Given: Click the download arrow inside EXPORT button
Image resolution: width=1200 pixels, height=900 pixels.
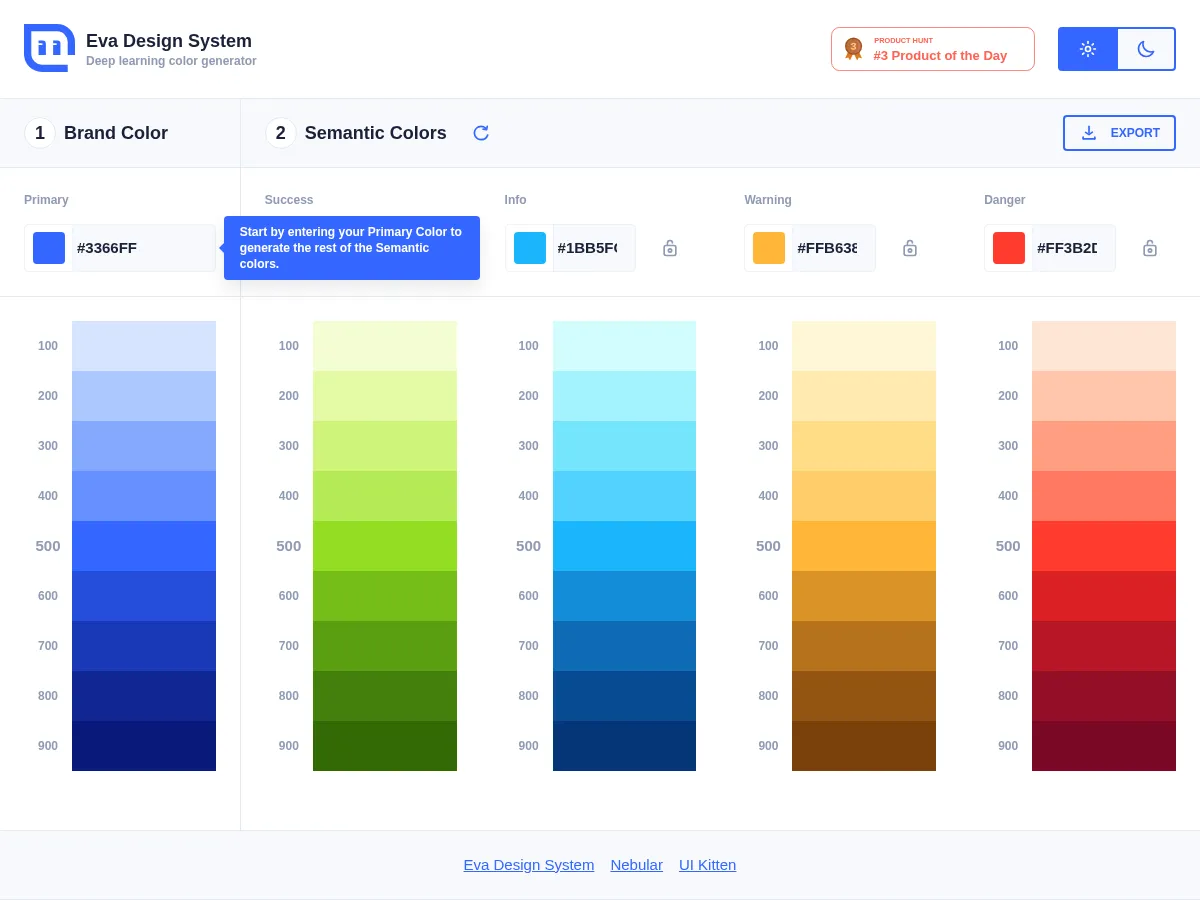Looking at the screenshot, I should click(x=1089, y=132).
